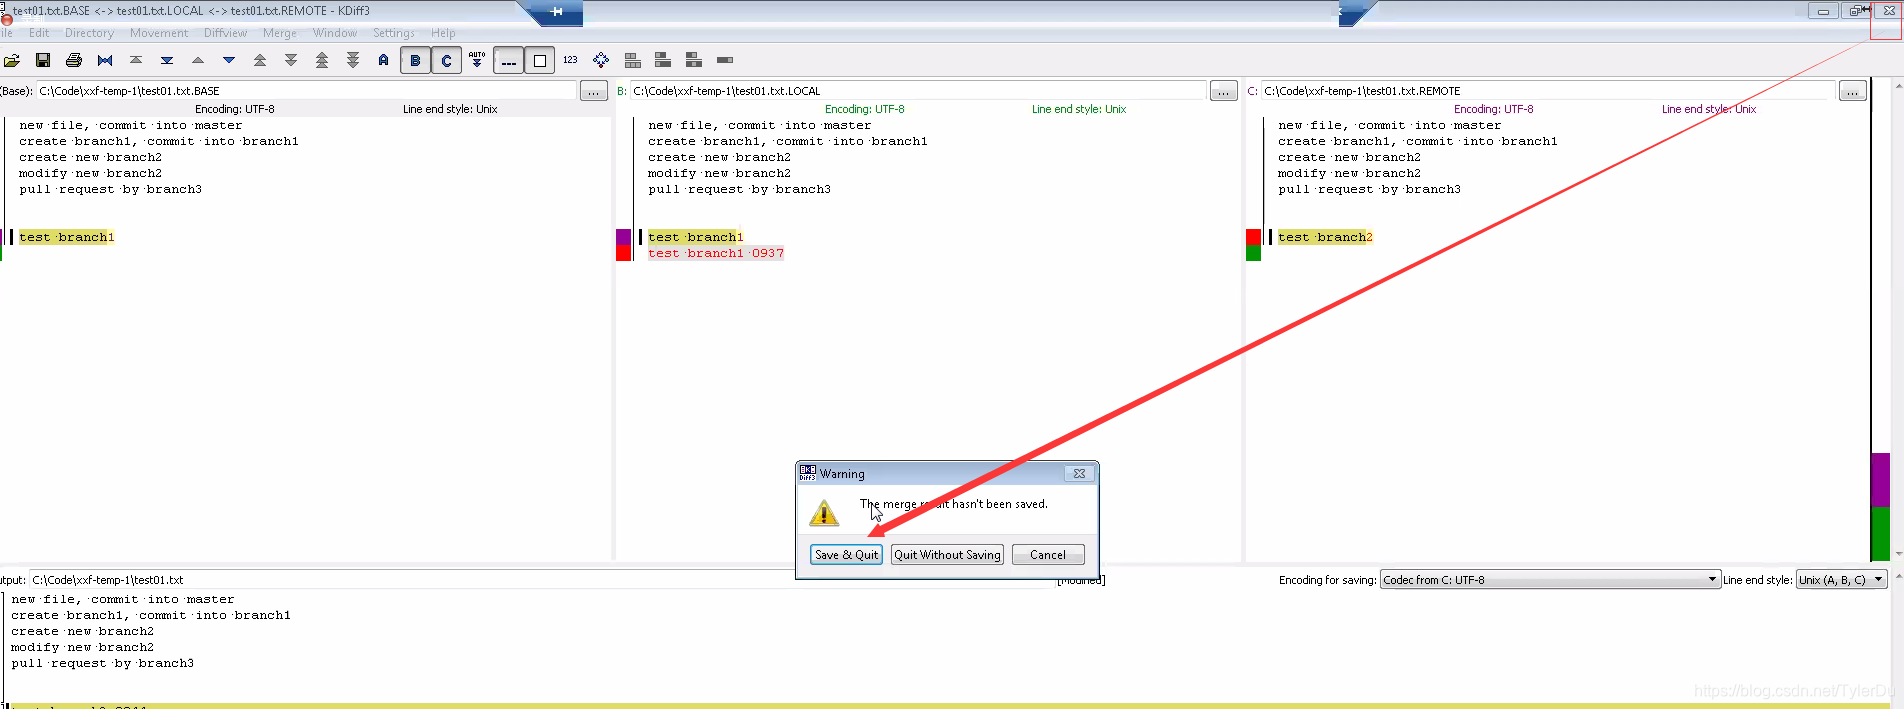
Task: Open the Directory menu
Action: [89, 33]
